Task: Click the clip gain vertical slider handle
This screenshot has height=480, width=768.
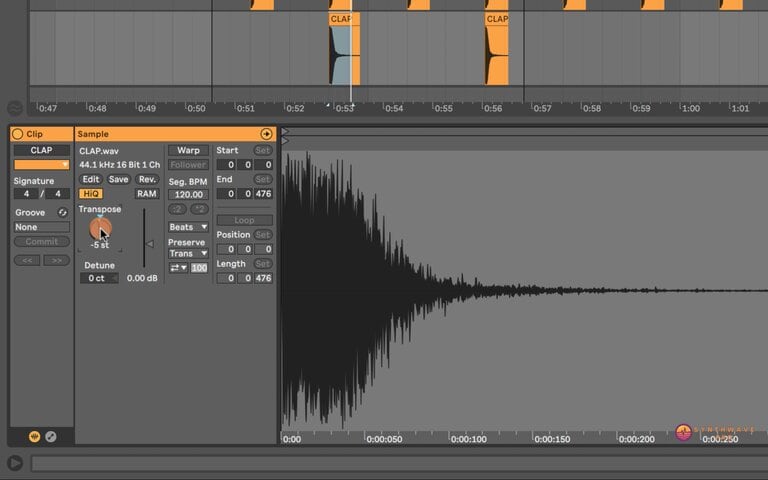Action: (150, 243)
